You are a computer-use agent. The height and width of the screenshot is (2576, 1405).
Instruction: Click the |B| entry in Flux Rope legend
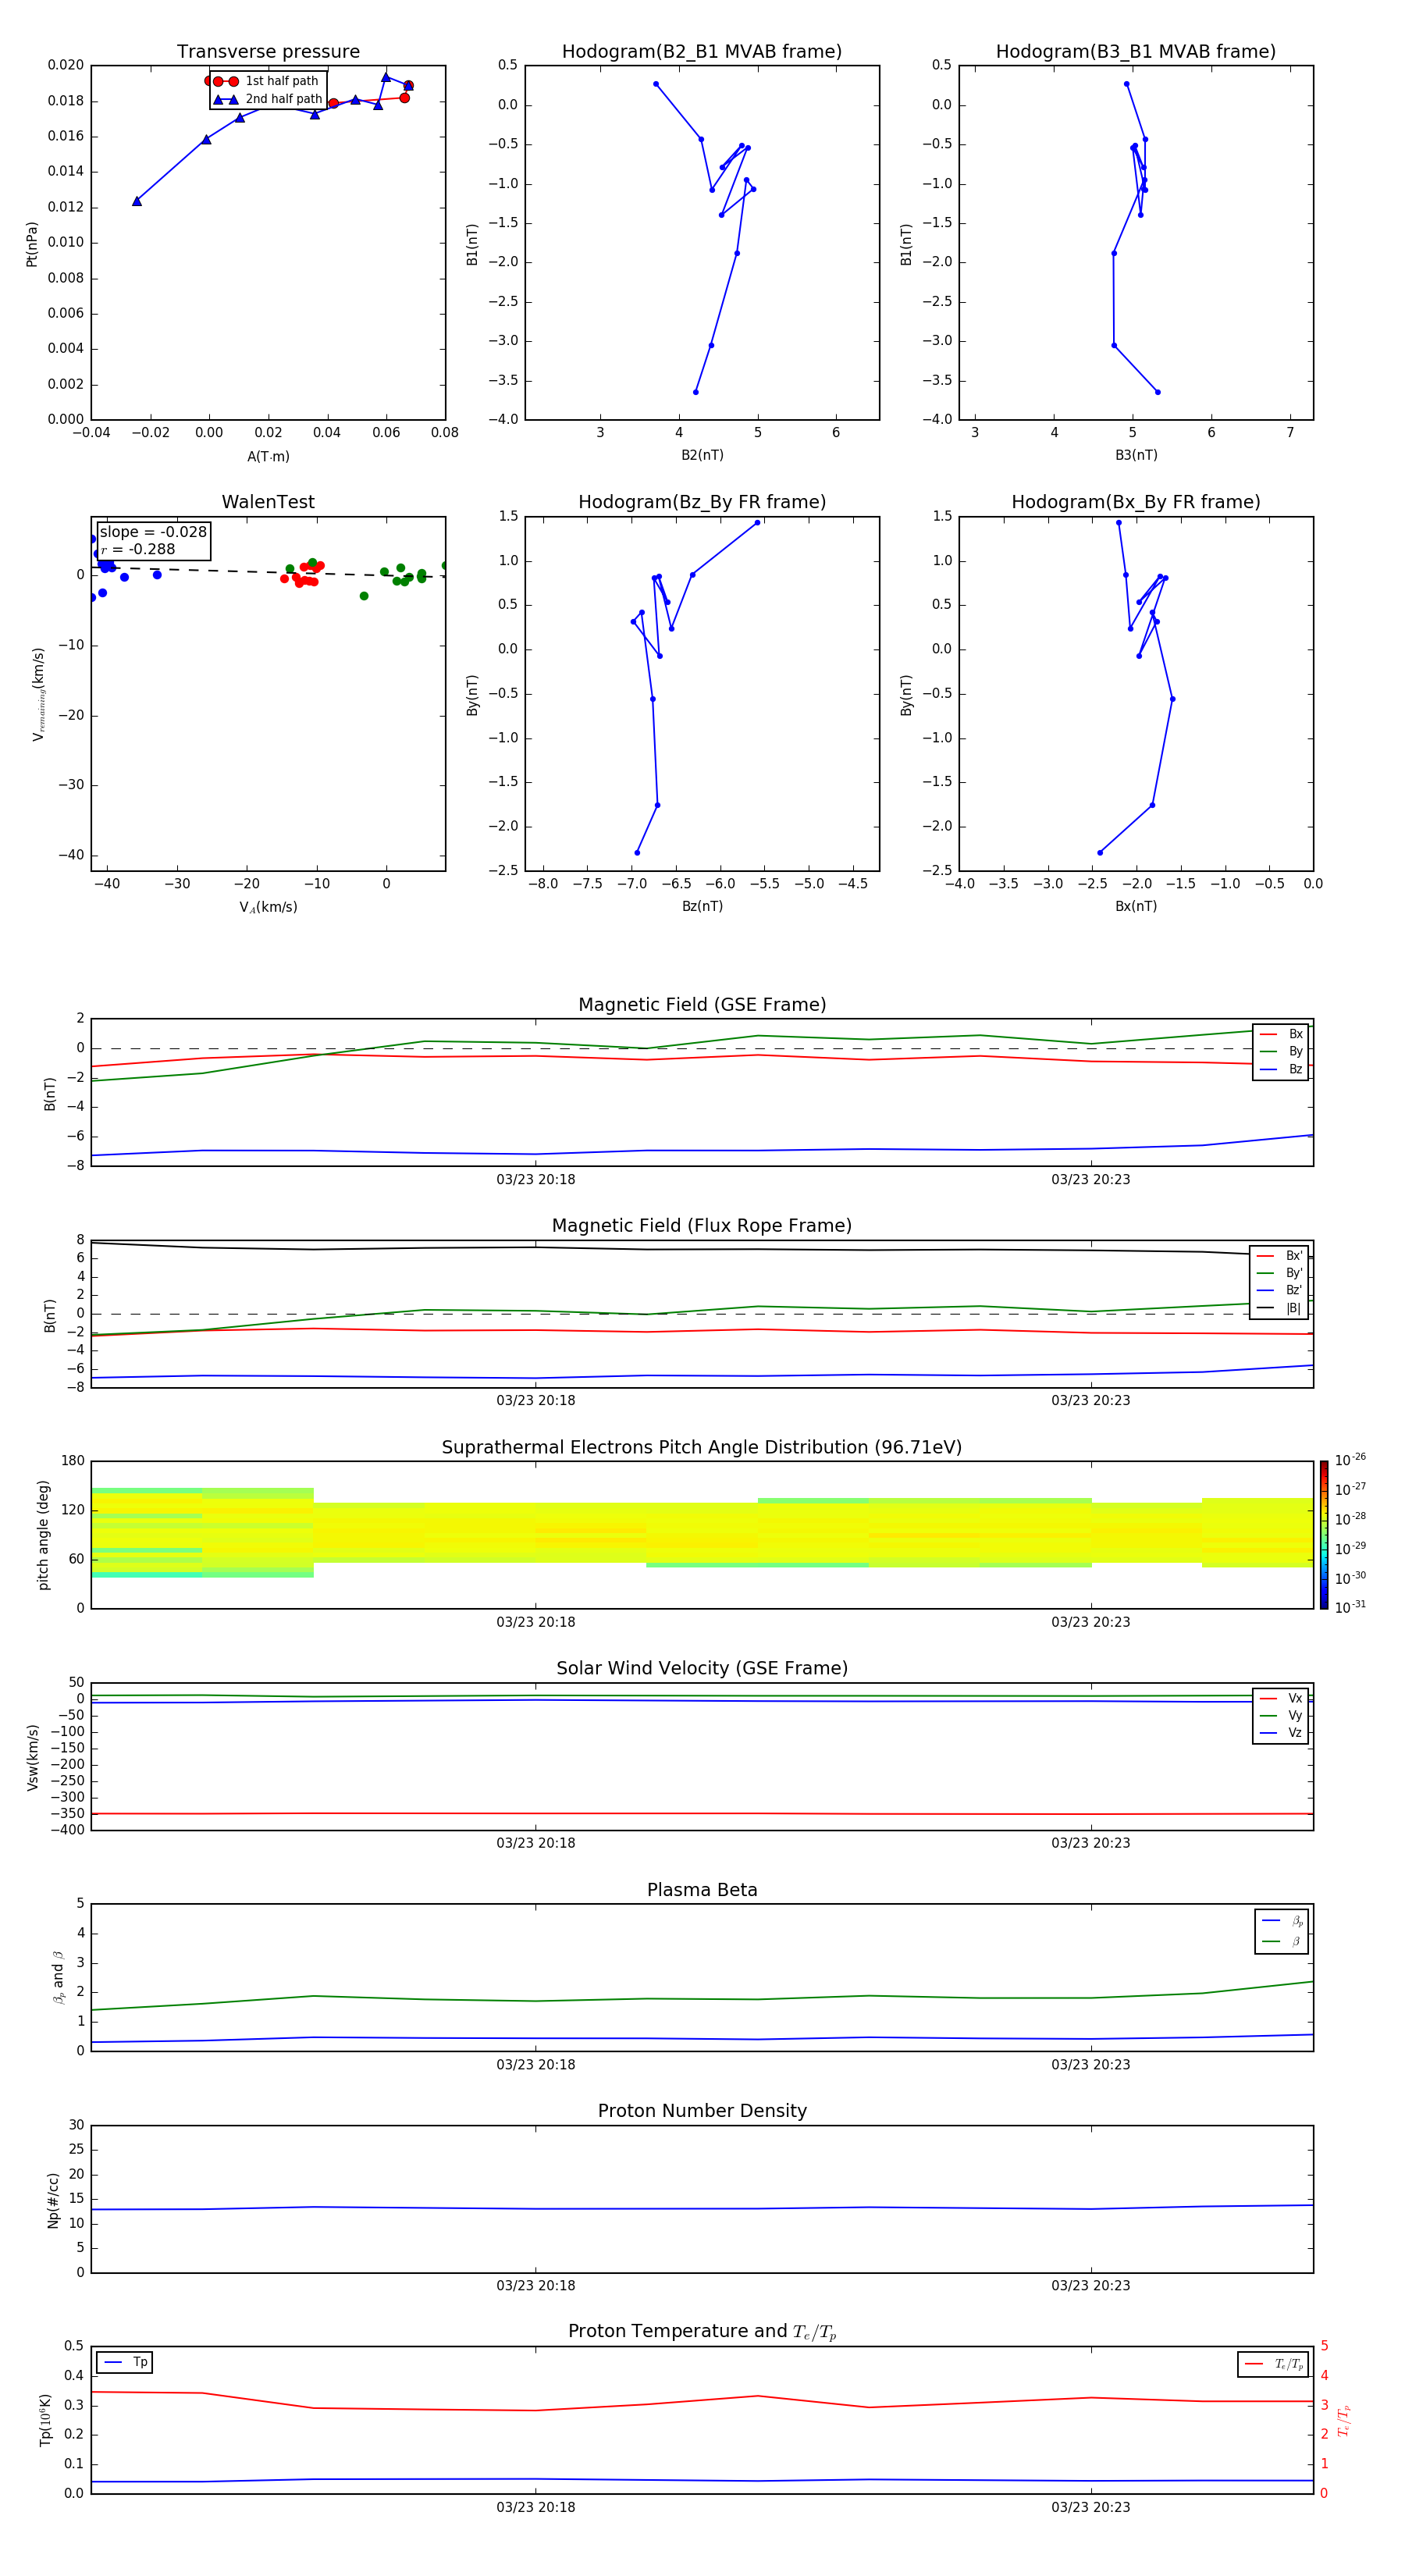pyautogui.click(x=1280, y=1308)
